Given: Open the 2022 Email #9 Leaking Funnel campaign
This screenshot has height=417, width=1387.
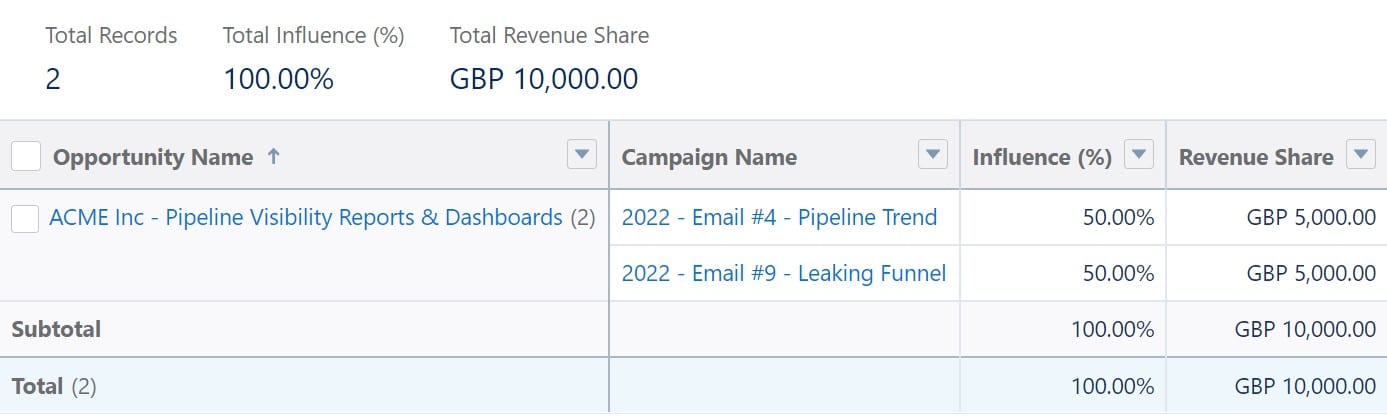Looking at the screenshot, I should 783,273.
